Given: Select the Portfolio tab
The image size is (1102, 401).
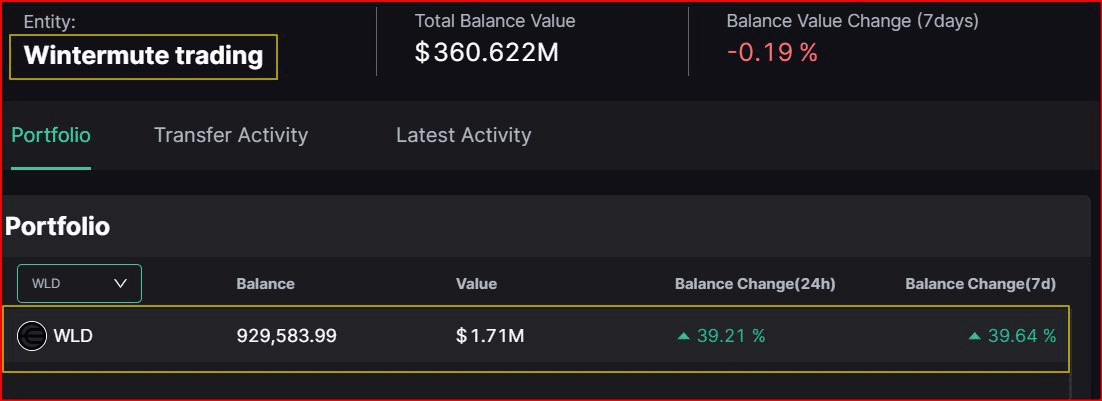Looking at the screenshot, I should (x=51, y=135).
